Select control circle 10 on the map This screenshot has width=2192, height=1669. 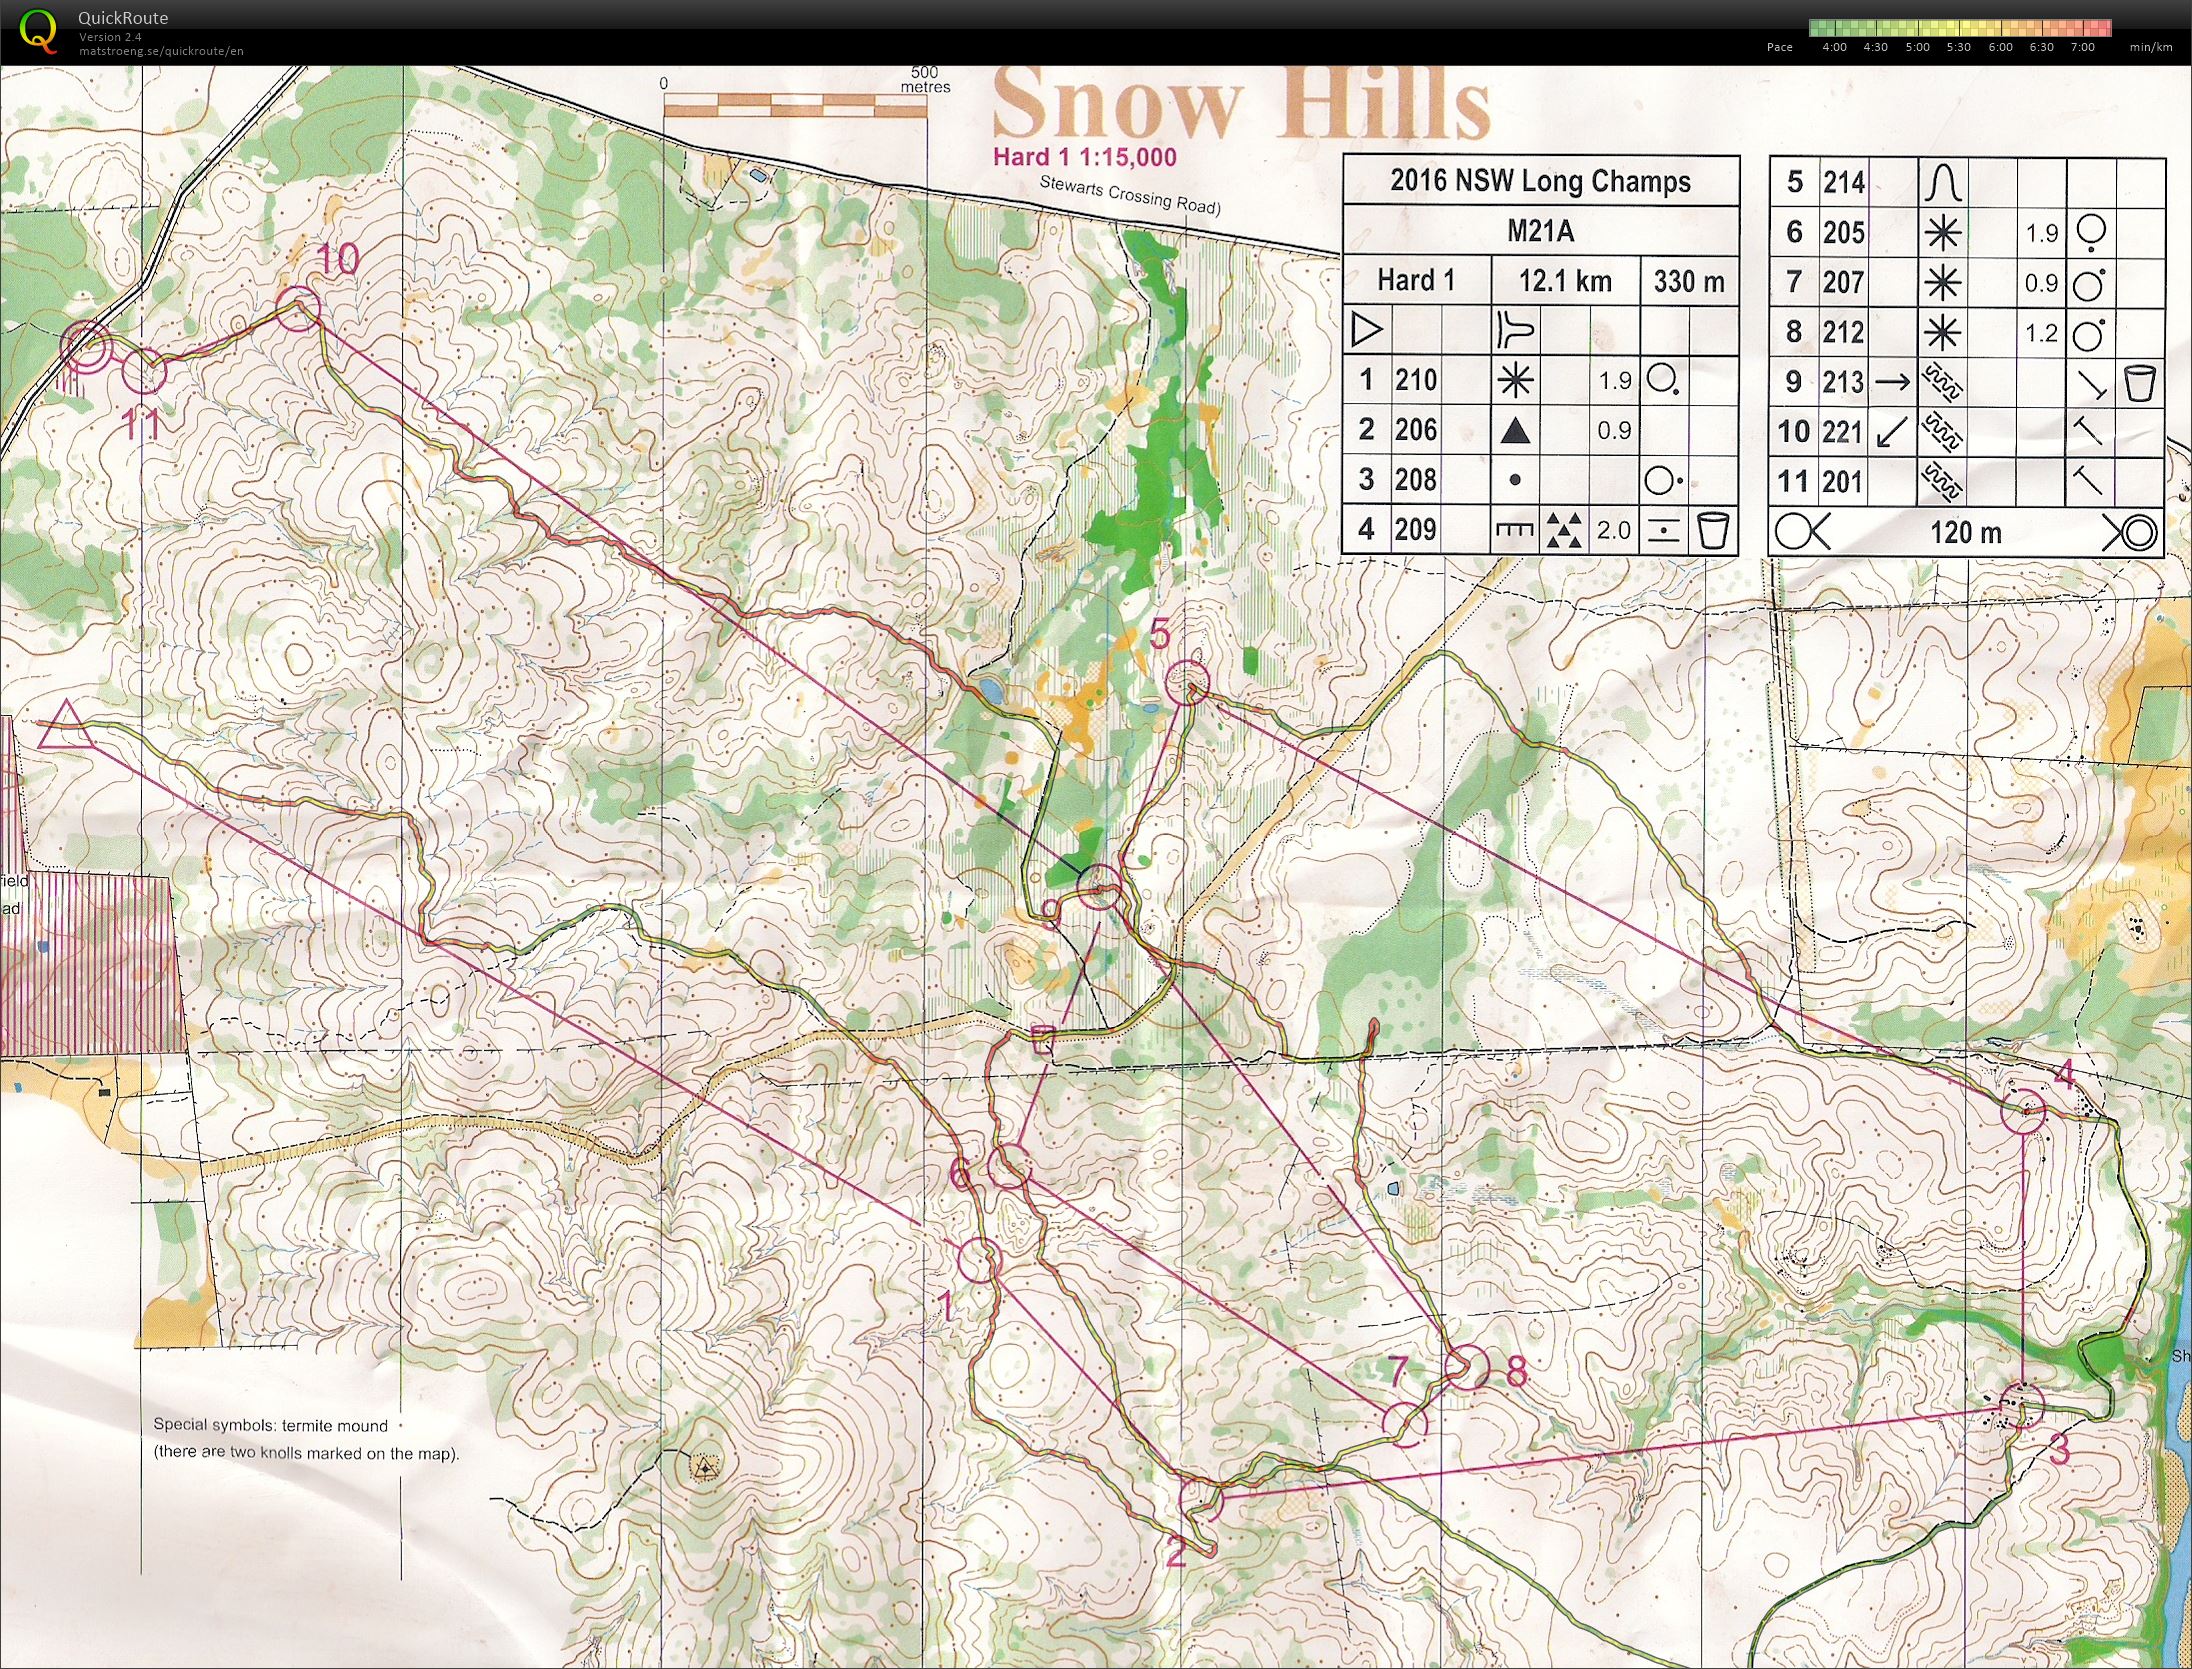click(x=297, y=308)
